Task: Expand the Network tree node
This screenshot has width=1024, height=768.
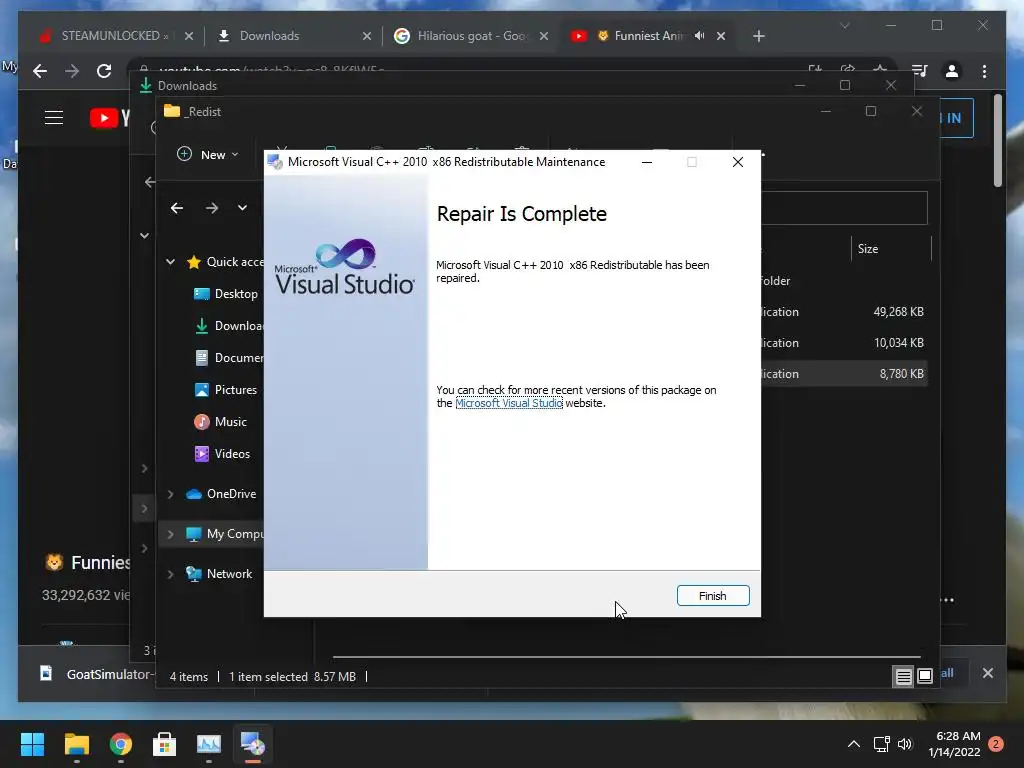Action: pyautogui.click(x=170, y=574)
